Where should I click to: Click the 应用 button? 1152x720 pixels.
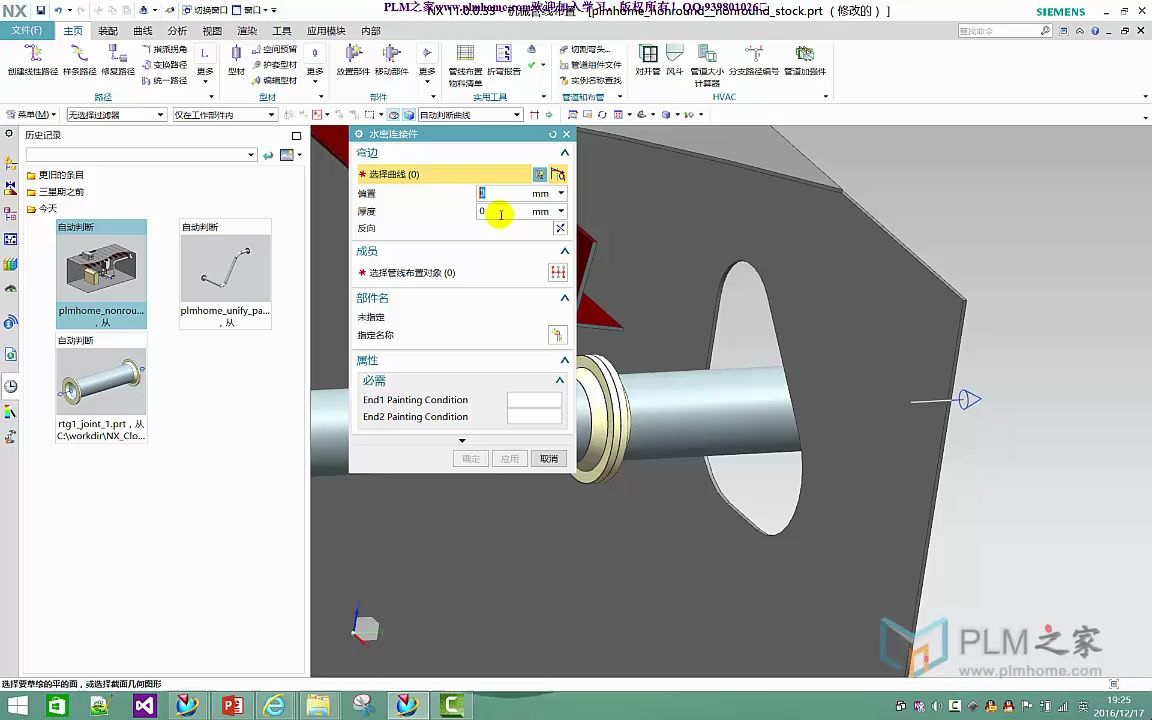pos(510,458)
